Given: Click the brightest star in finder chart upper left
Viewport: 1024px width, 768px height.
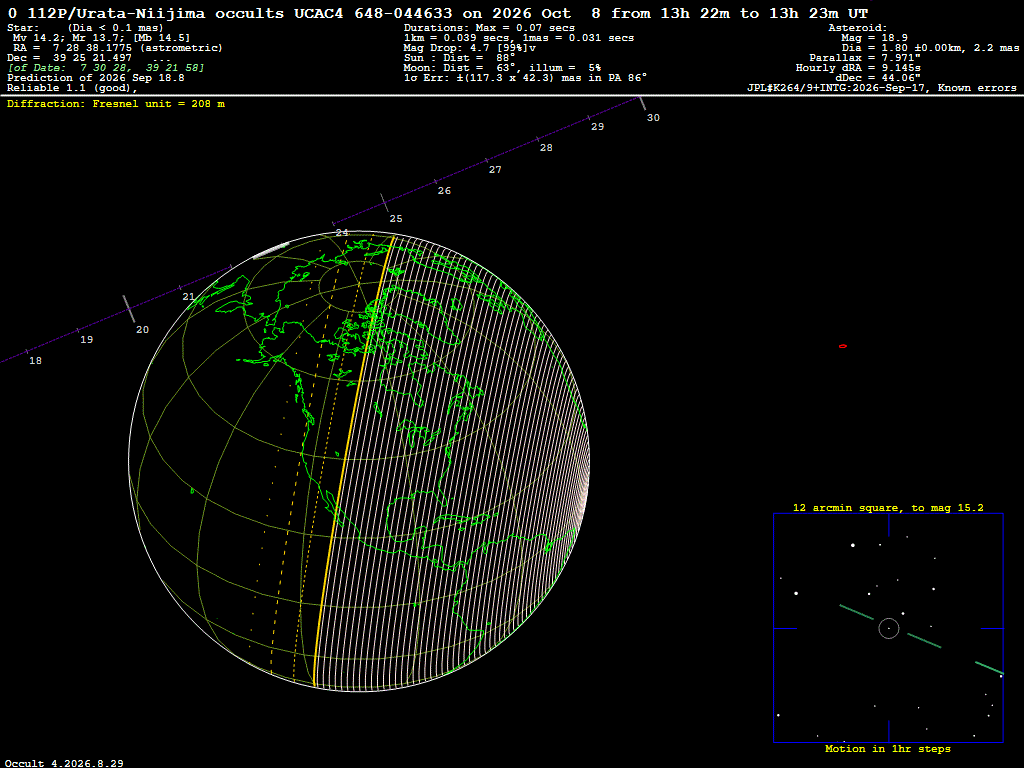Looking at the screenshot, I should click(x=853, y=545).
